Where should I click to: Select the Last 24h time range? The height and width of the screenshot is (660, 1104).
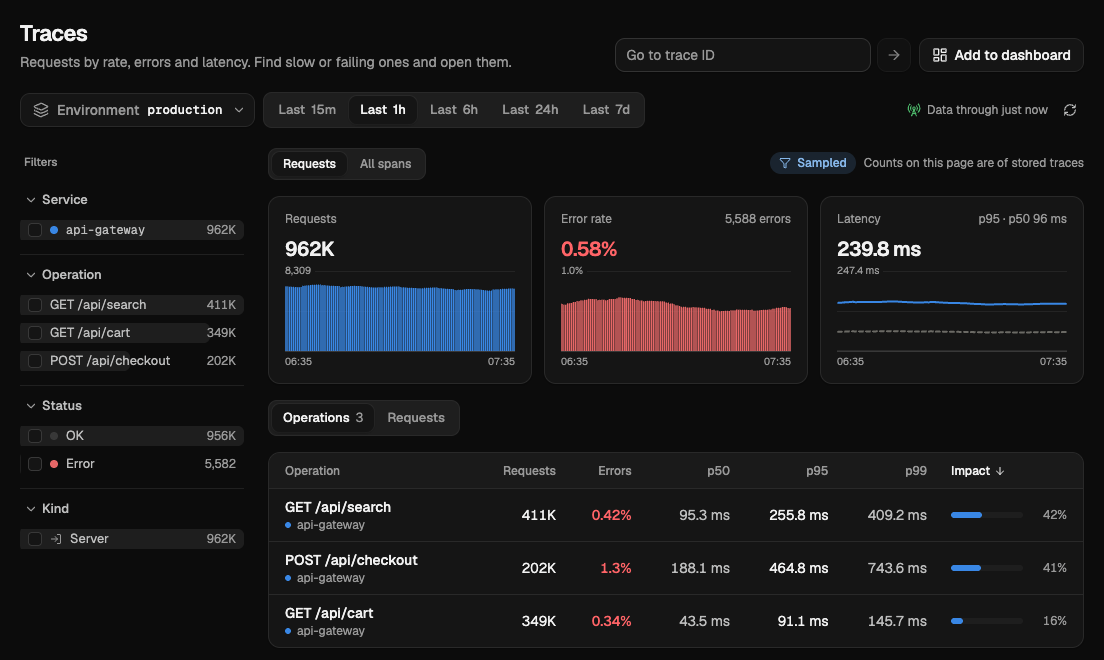tap(530, 110)
